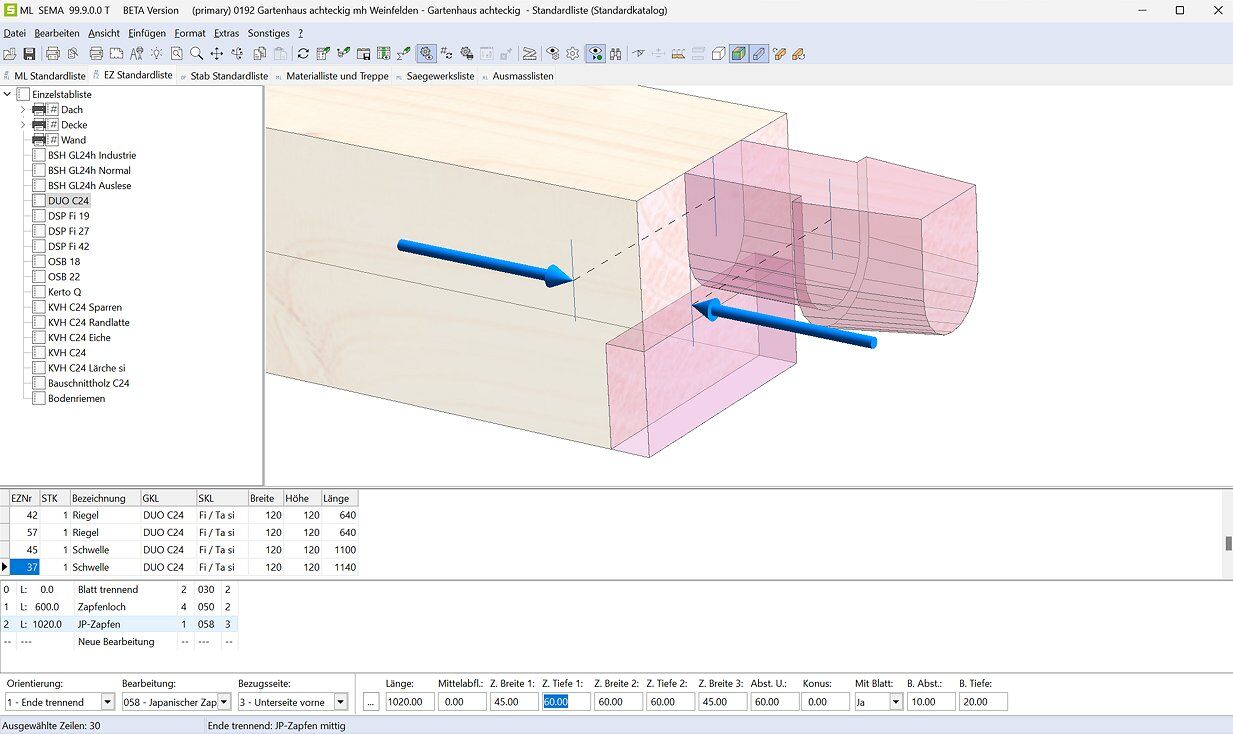Open the Ansicht menu
This screenshot has width=1233, height=734.
[x=104, y=33]
